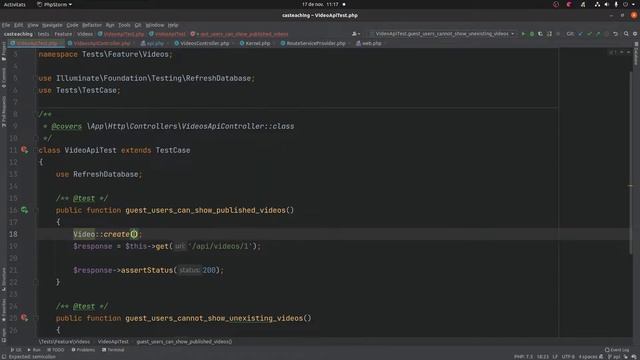Screen dimensions: 640x360
Task: Open the user account dropdown icon in toolbar
Action: point(356,34)
